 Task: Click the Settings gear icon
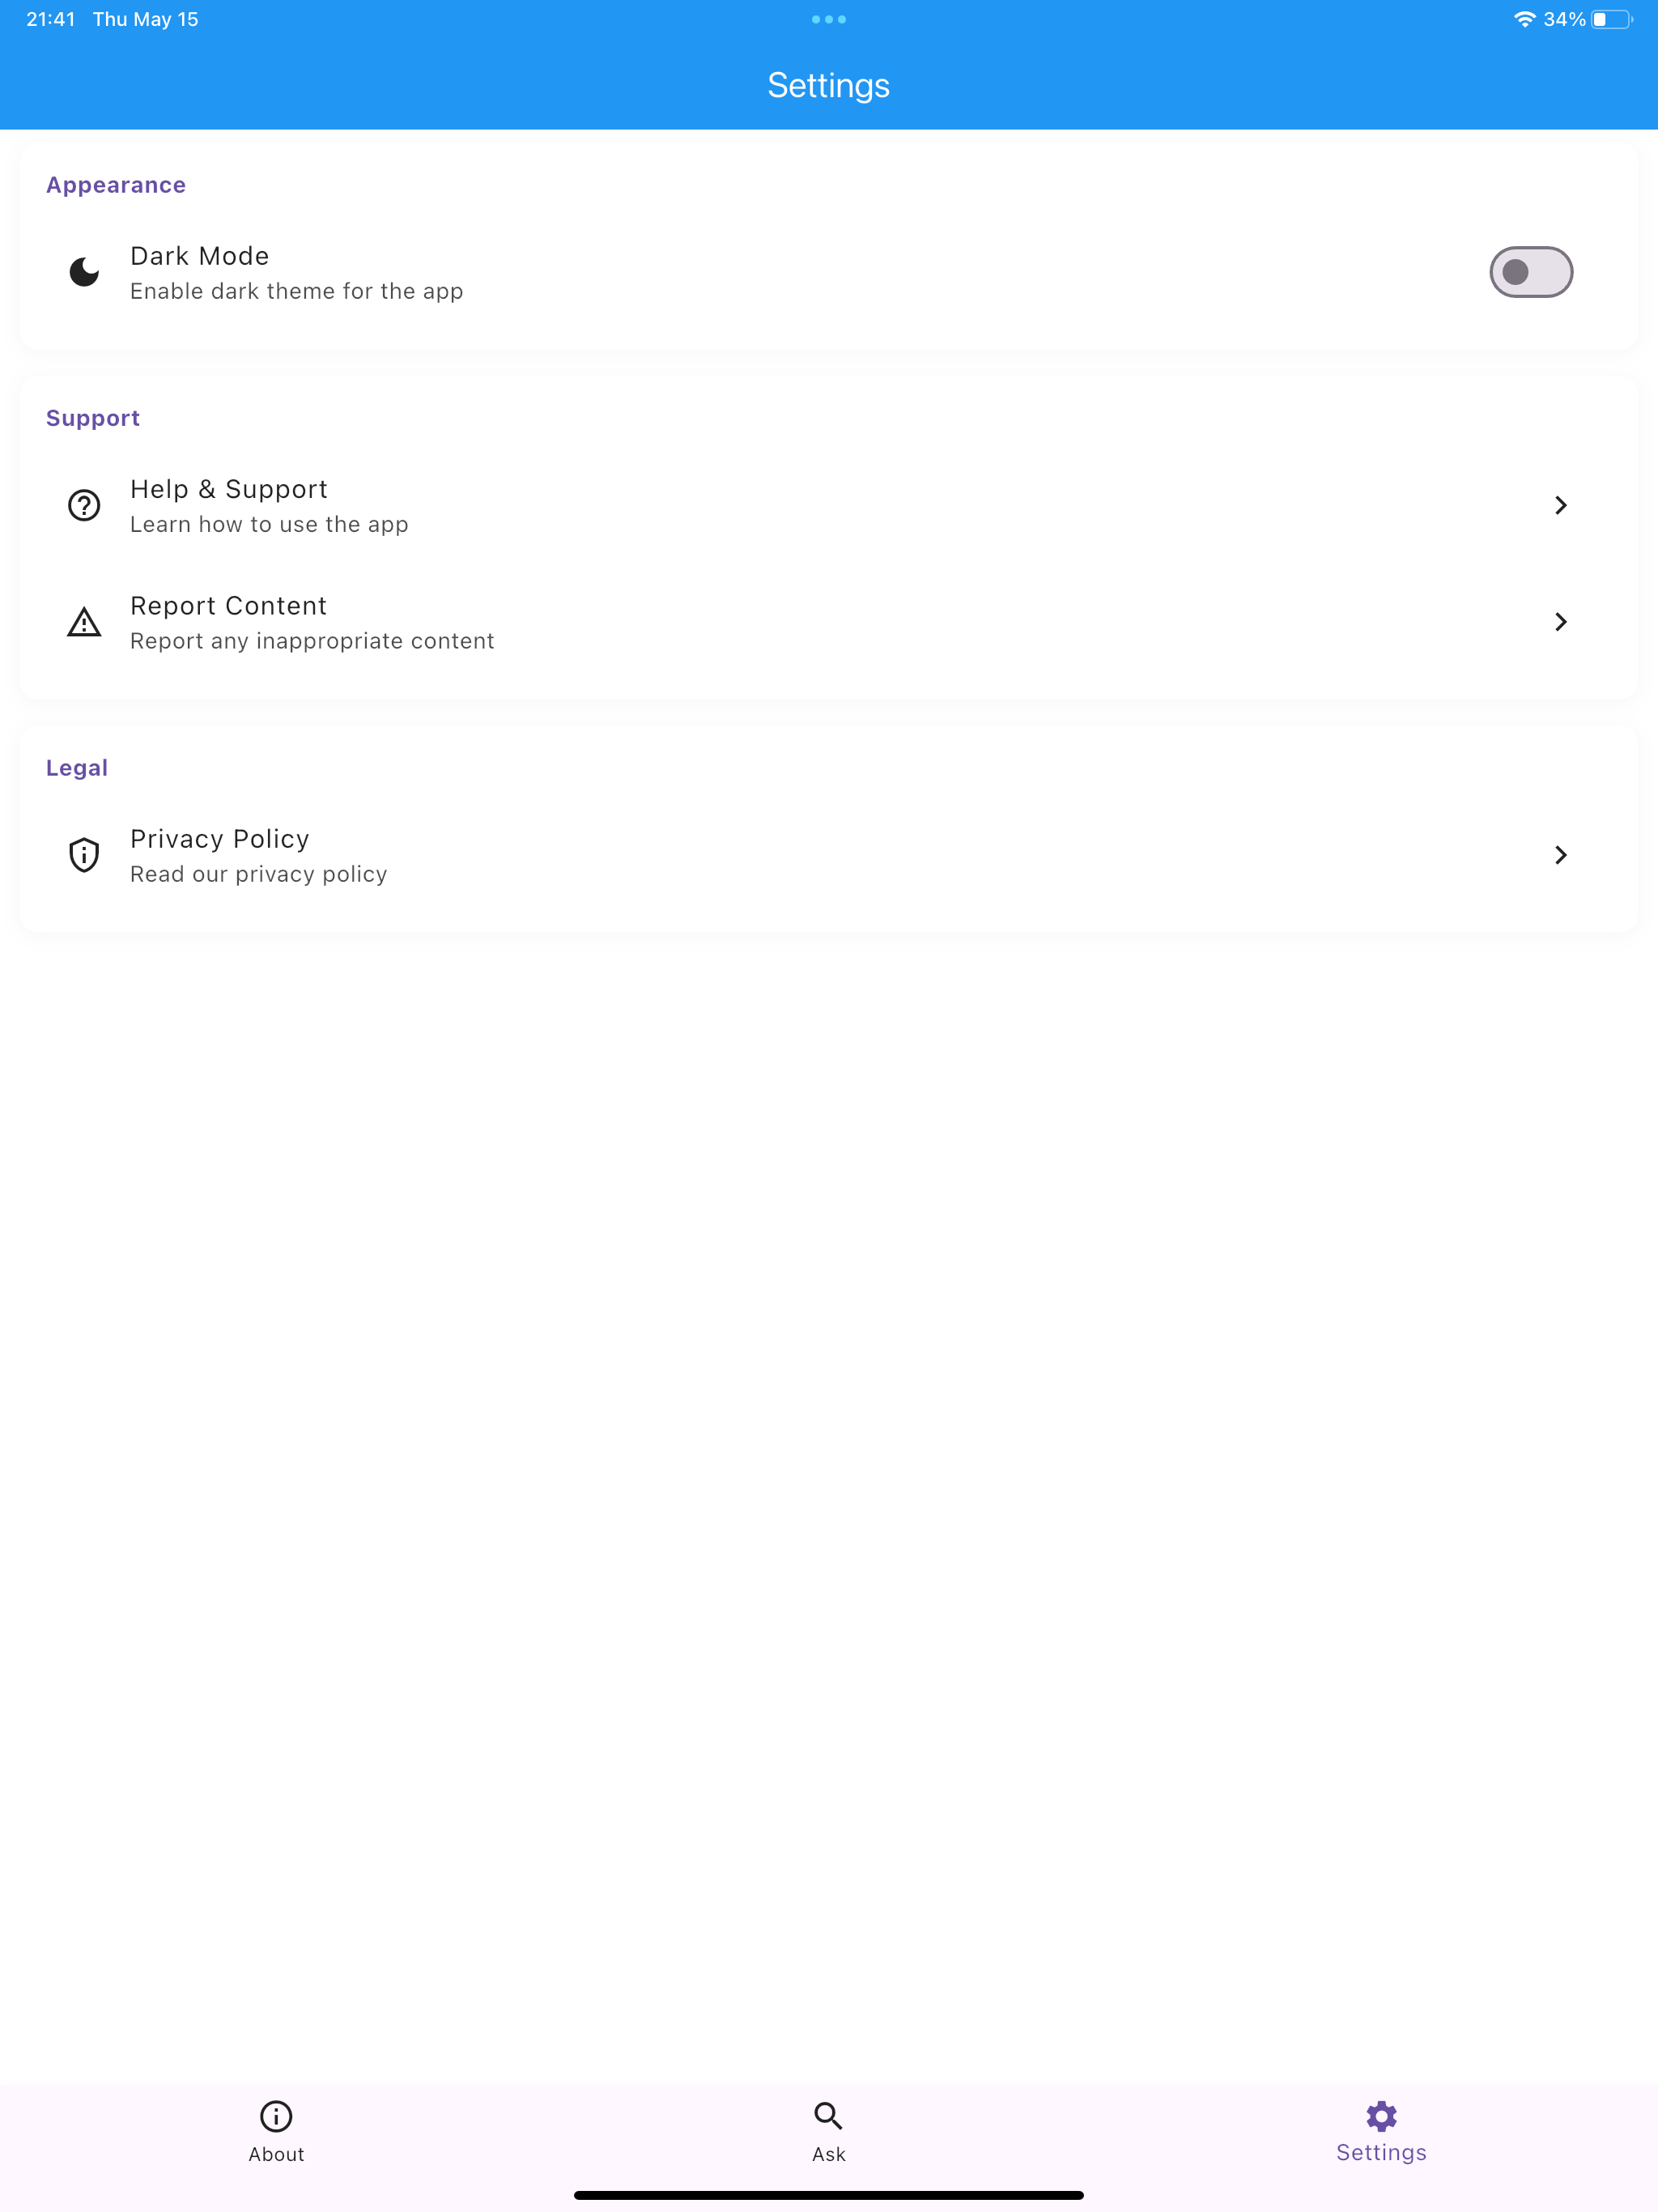tap(1381, 2115)
